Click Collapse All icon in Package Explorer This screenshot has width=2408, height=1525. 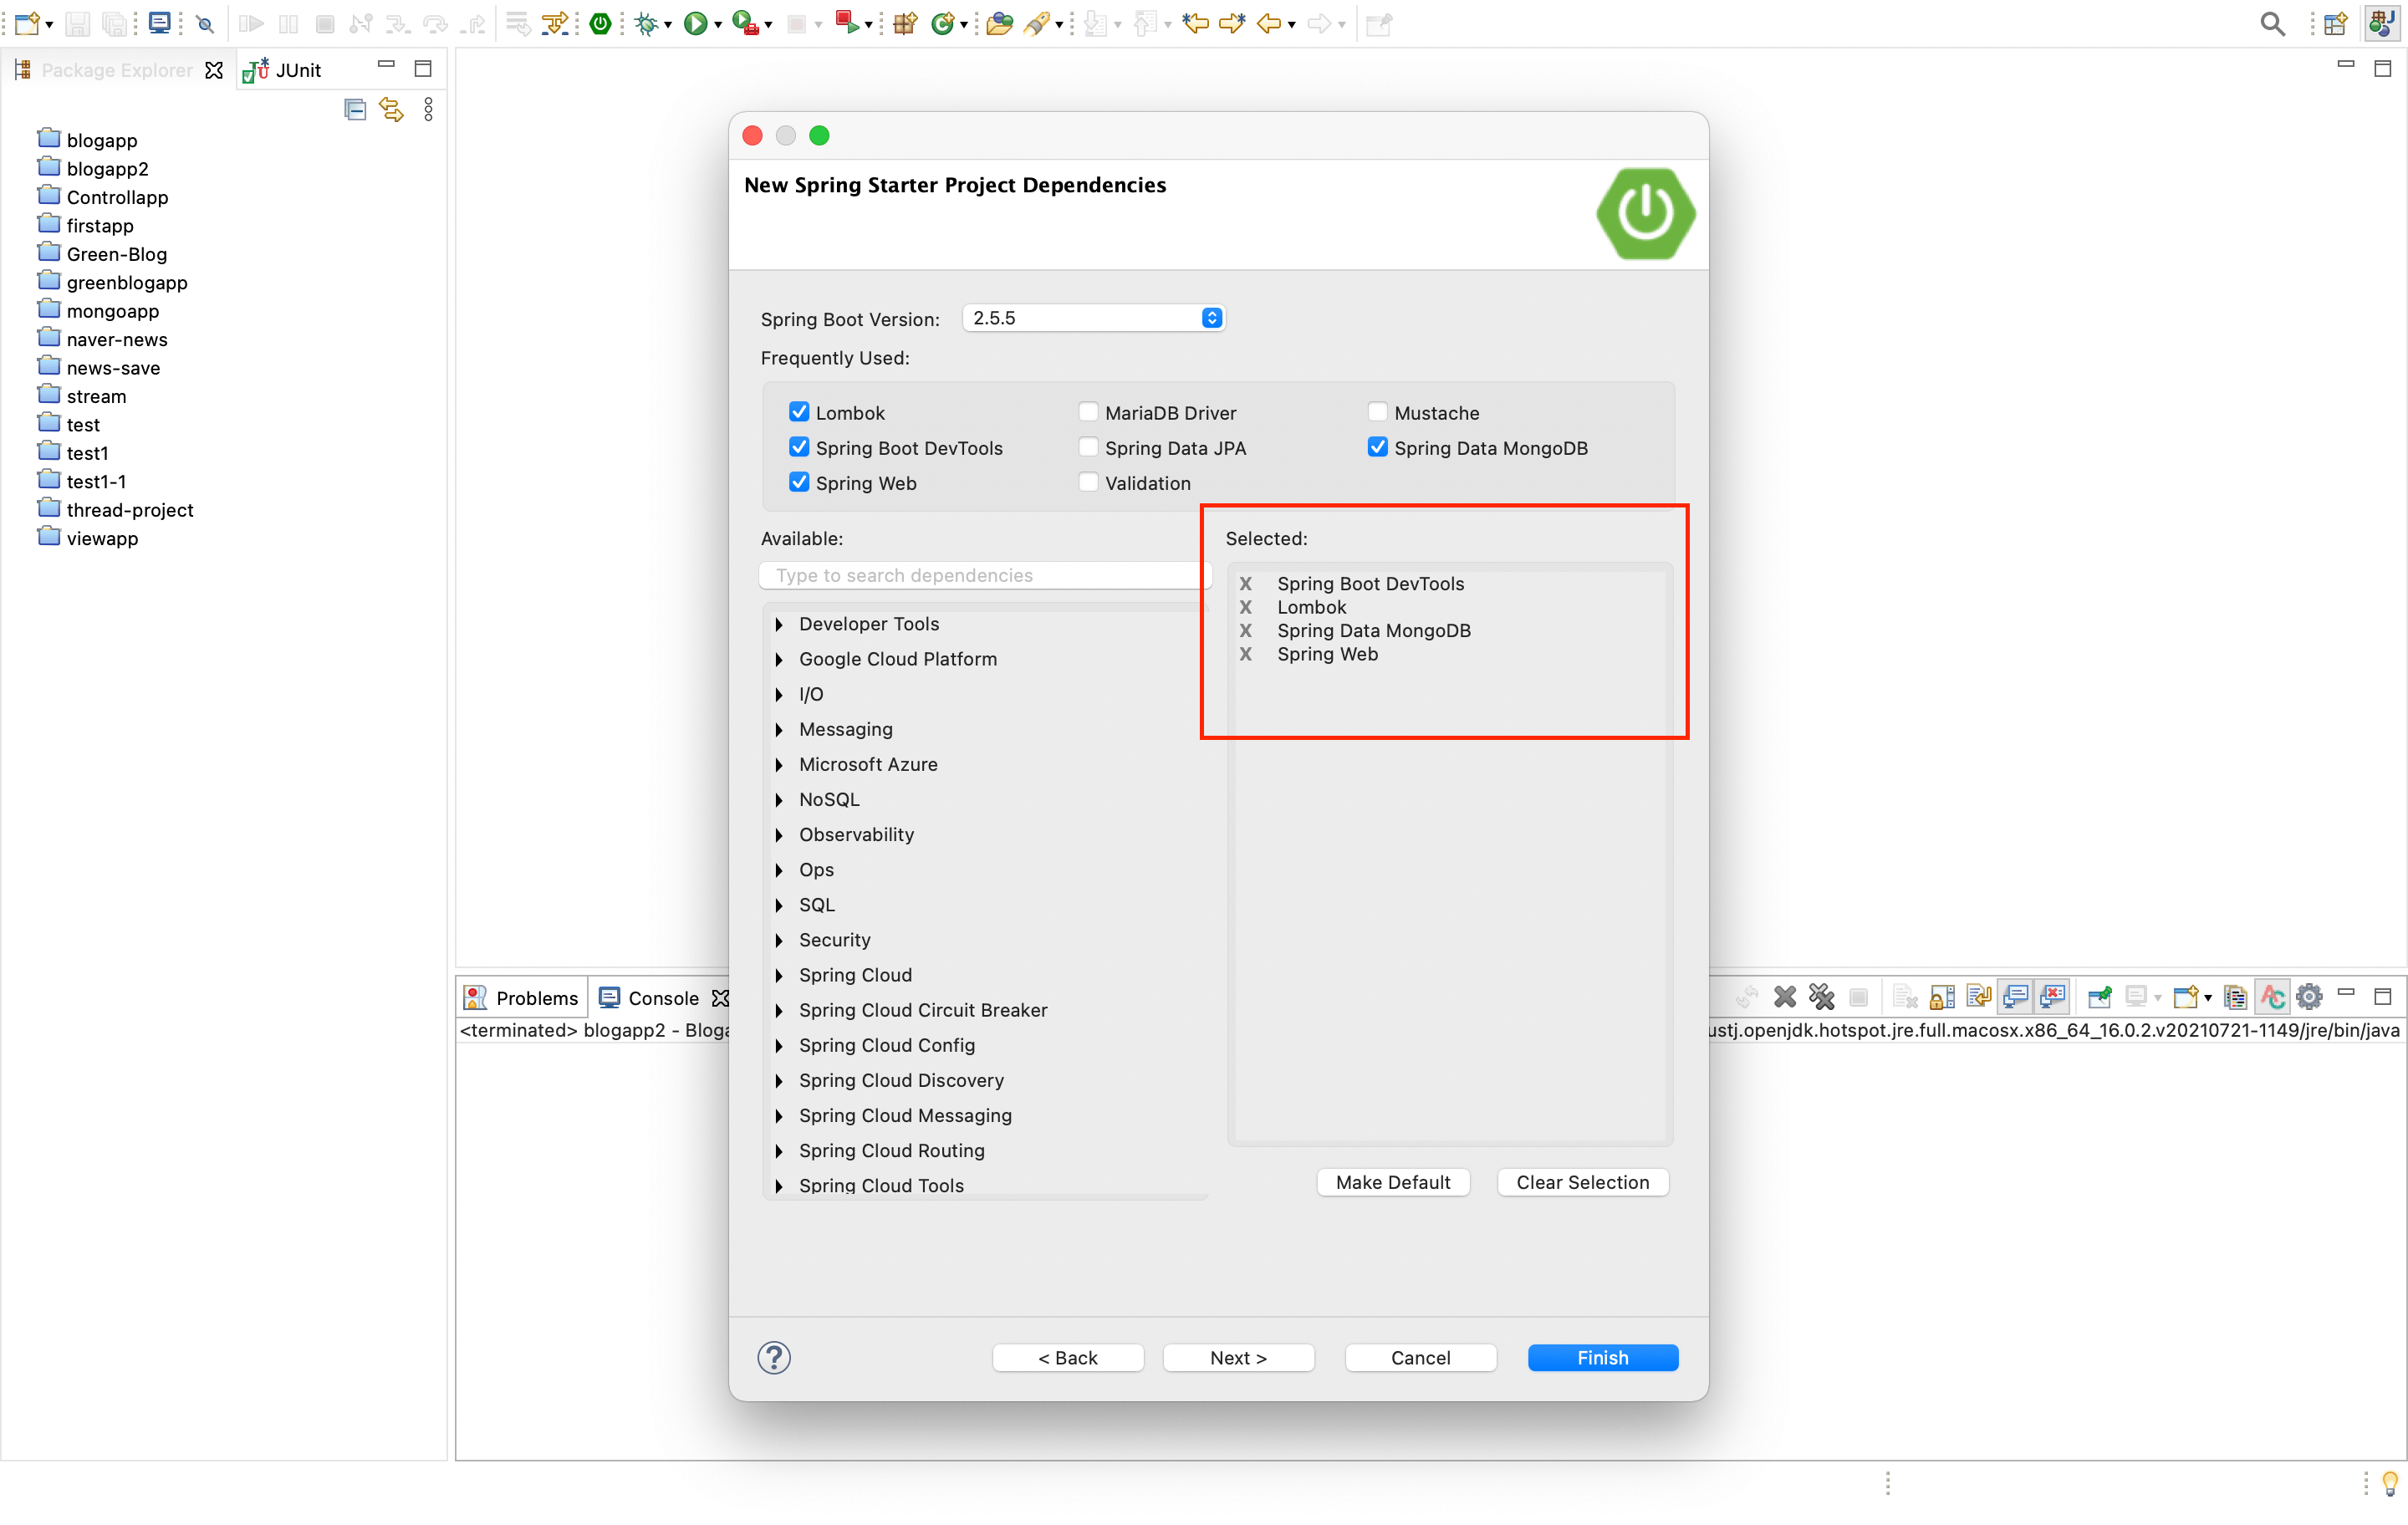355,109
